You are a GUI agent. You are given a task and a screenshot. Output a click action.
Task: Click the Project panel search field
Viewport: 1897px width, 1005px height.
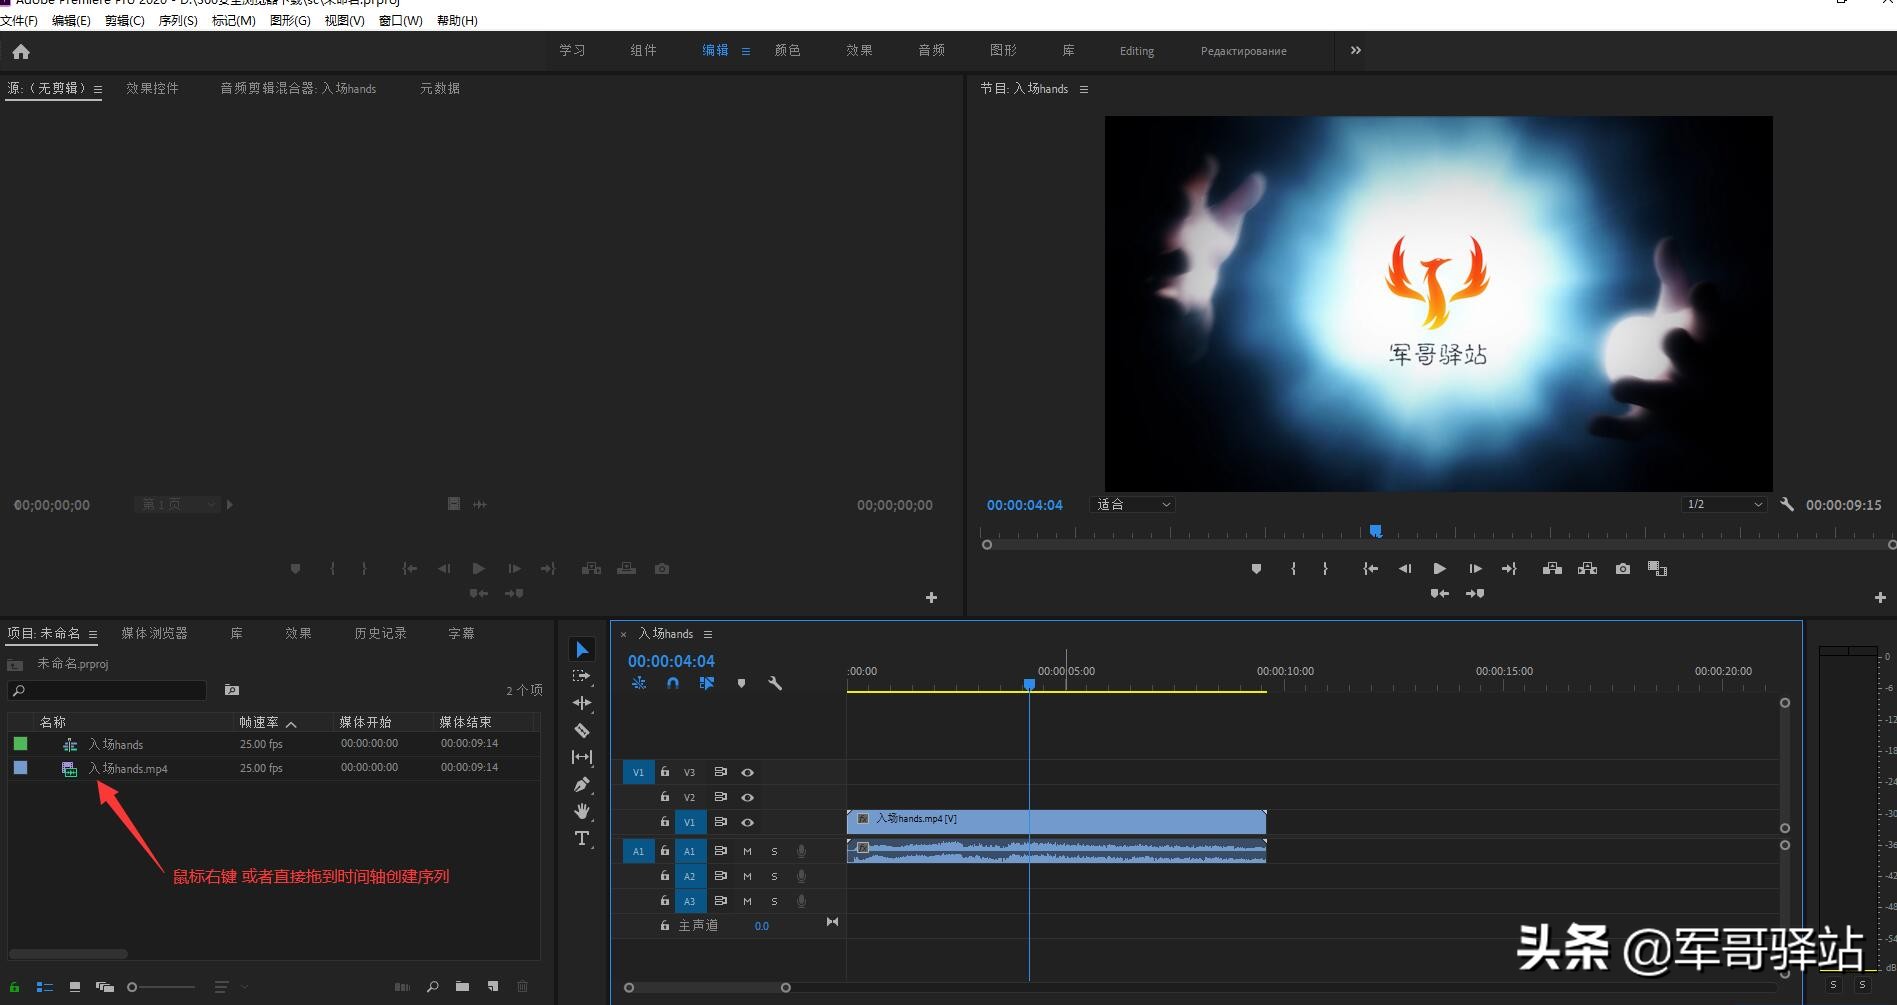[107, 690]
